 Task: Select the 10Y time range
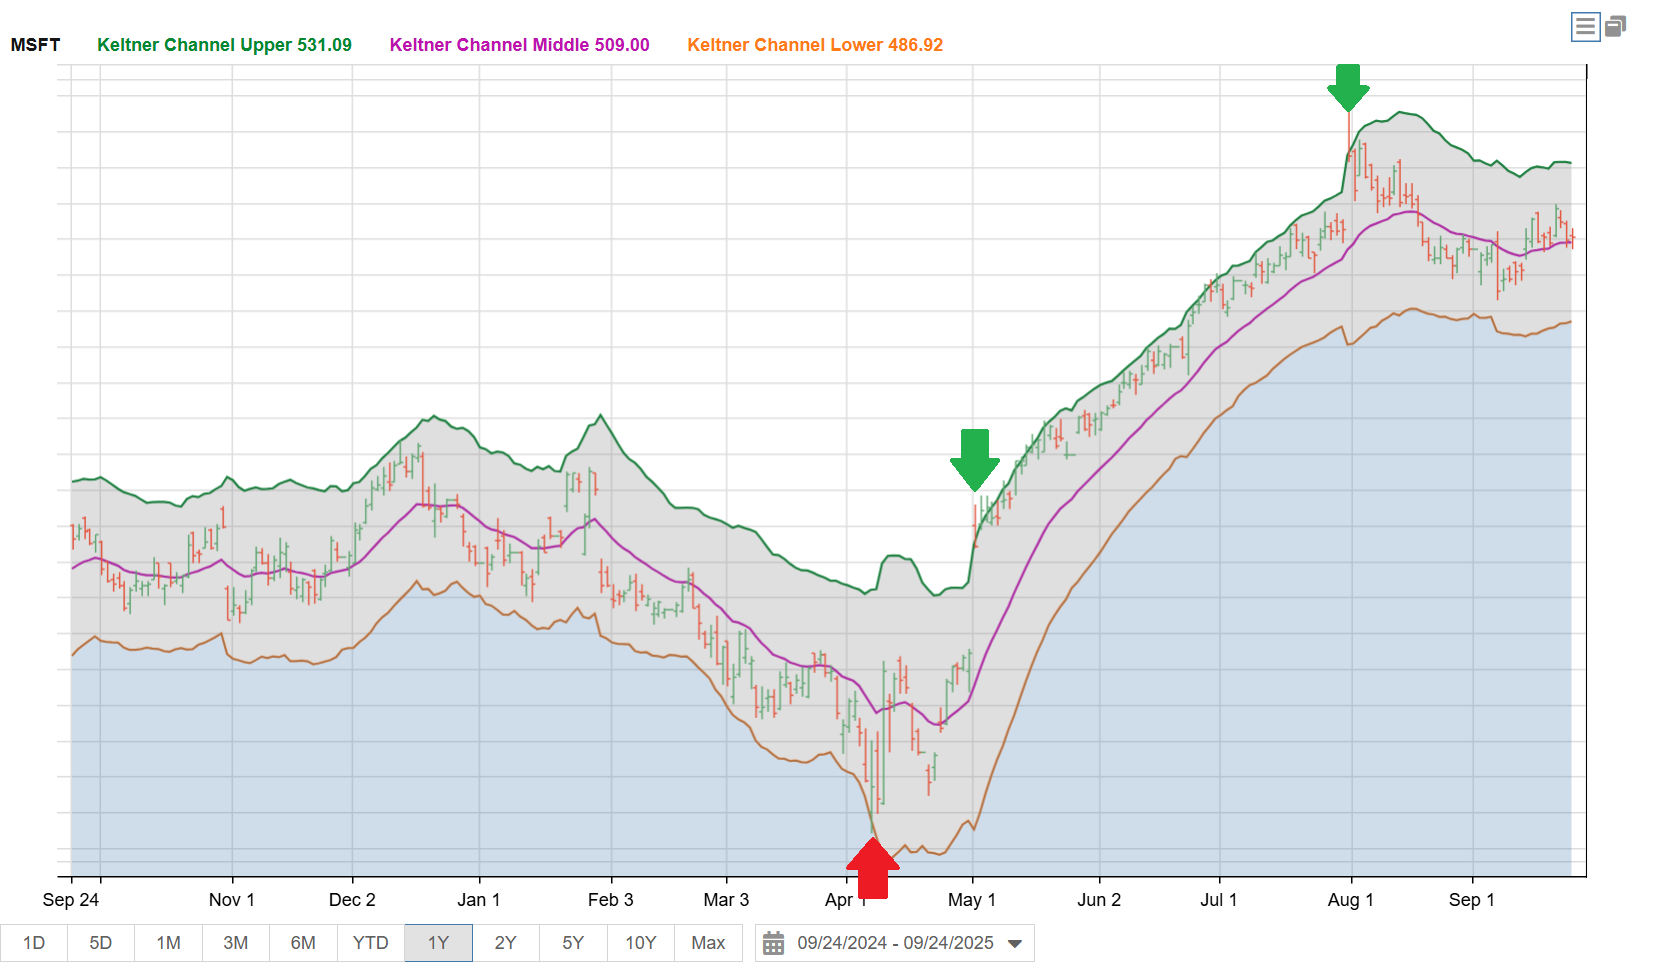[x=641, y=943]
